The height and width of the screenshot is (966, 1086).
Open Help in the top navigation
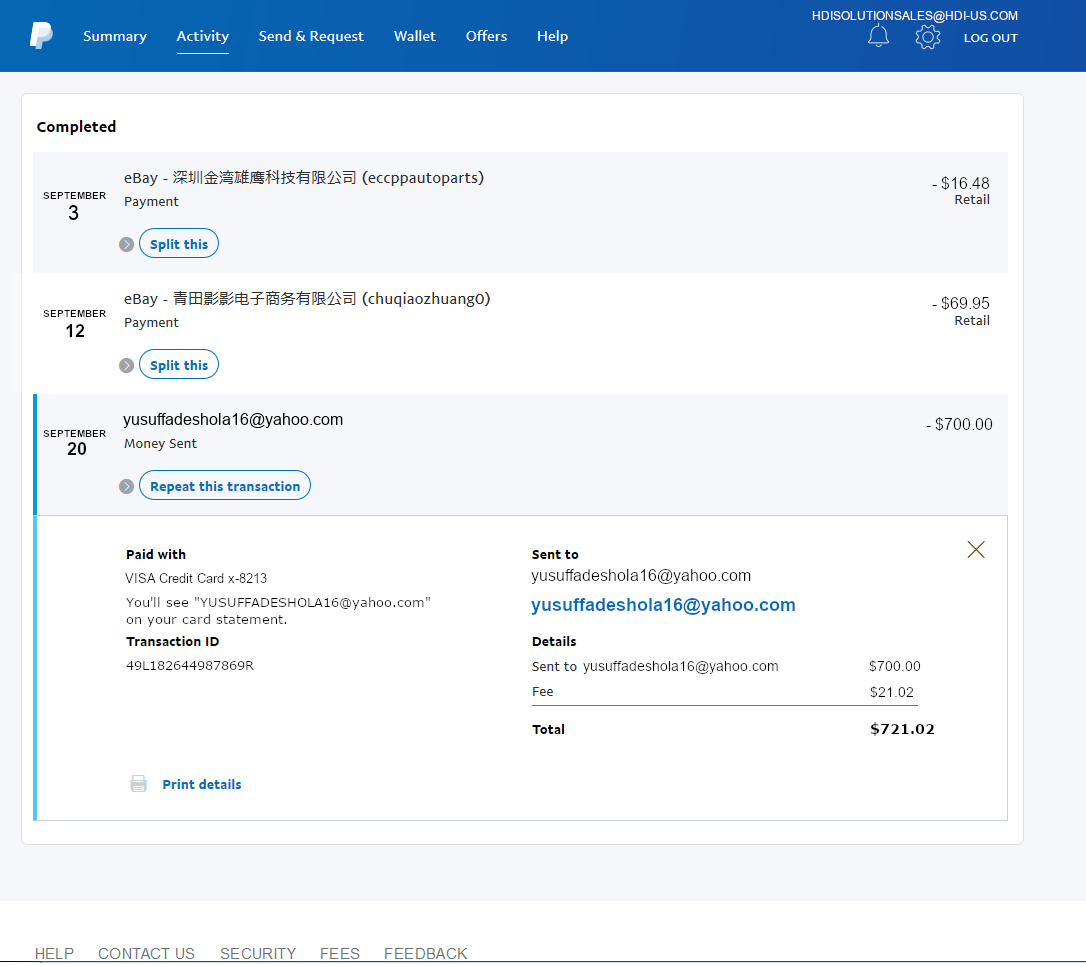pos(552,36)
